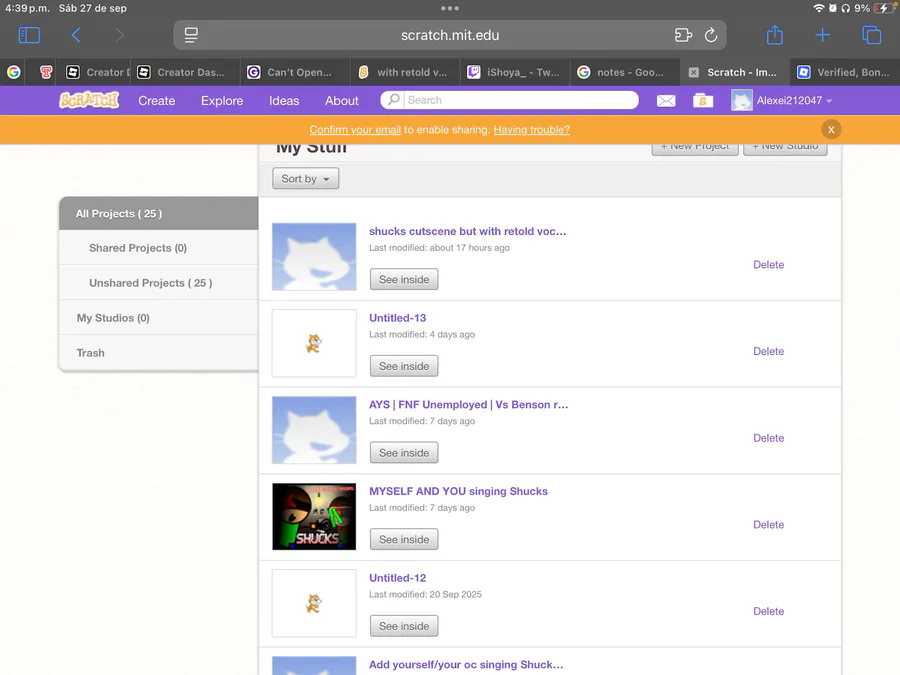This screenshot has width=900, height=675.
Task: Open the Sort by dropdown
Action: (x=305, y=179)
